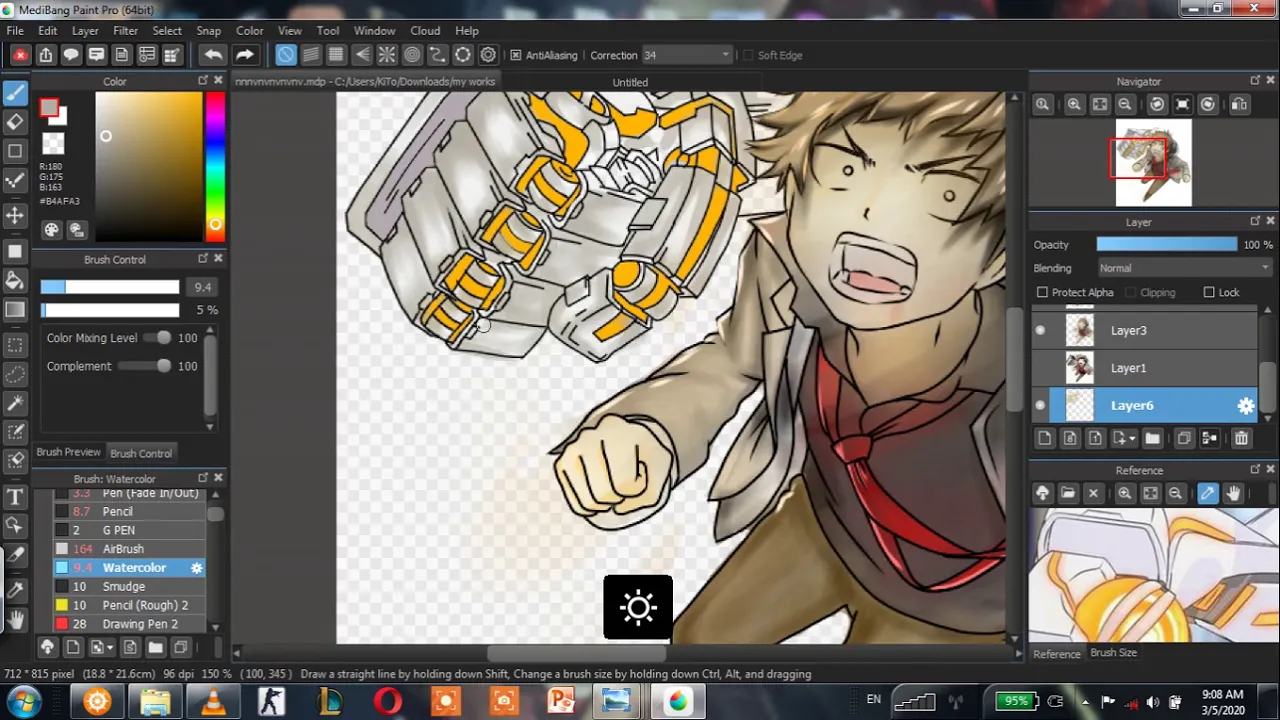Select the Brush tool in left toolbar

(x=15, y=93)
